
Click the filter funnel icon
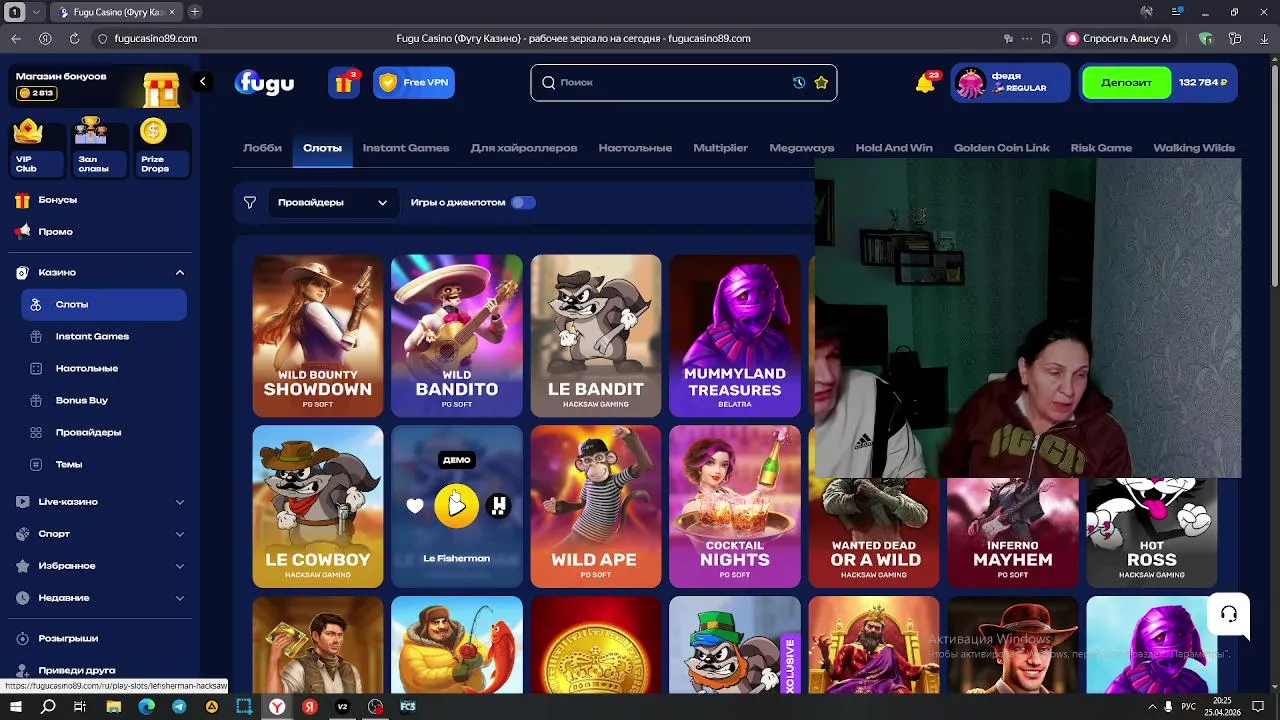[250, 202]
